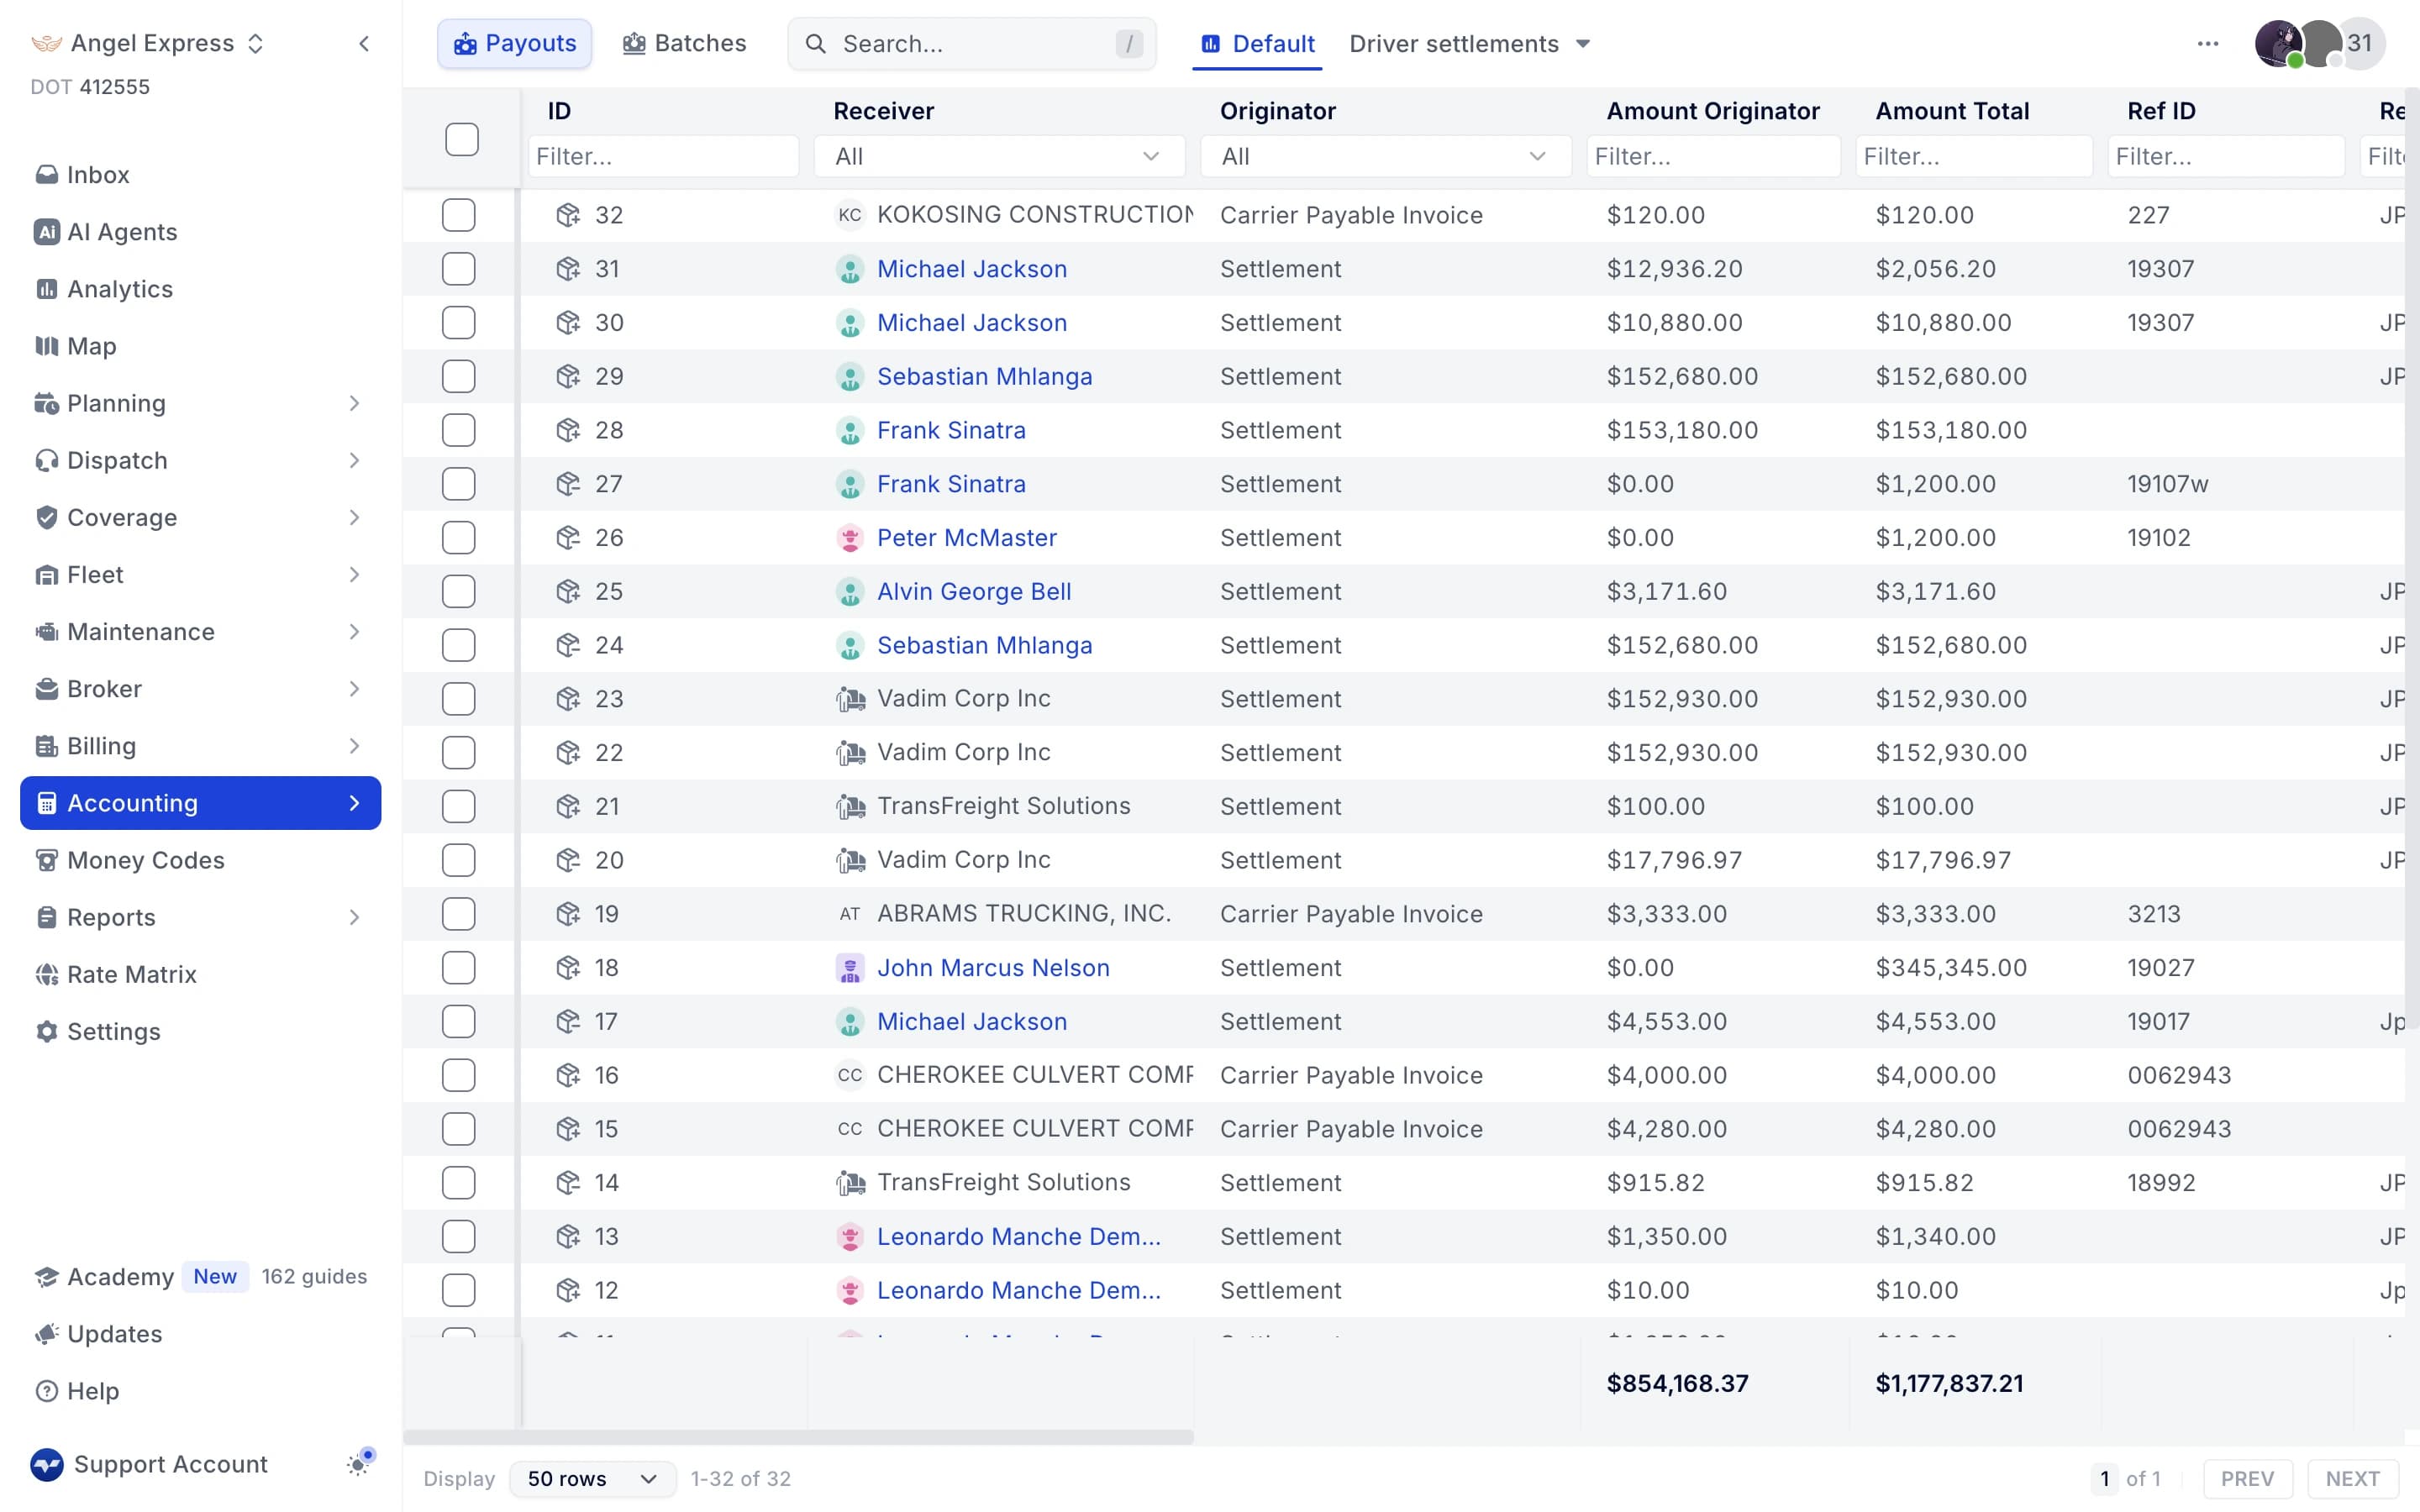Click the three-dot more options icon
This screenshot has height=1512, width=2420.
[2208, 43]
